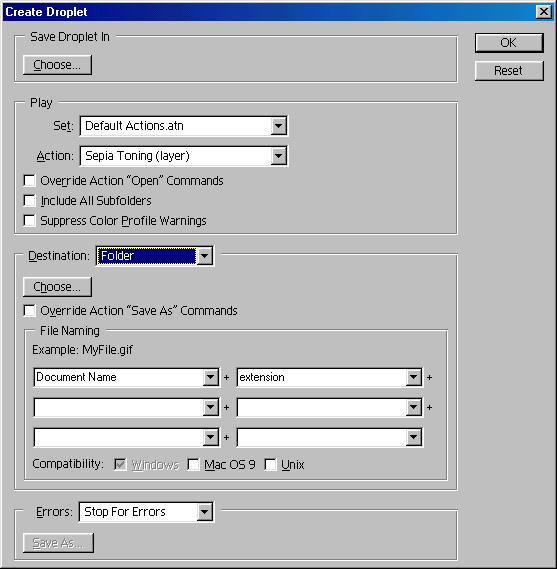
Task: Click Choose under the Destination section
Action: click(x=57, y=287)
